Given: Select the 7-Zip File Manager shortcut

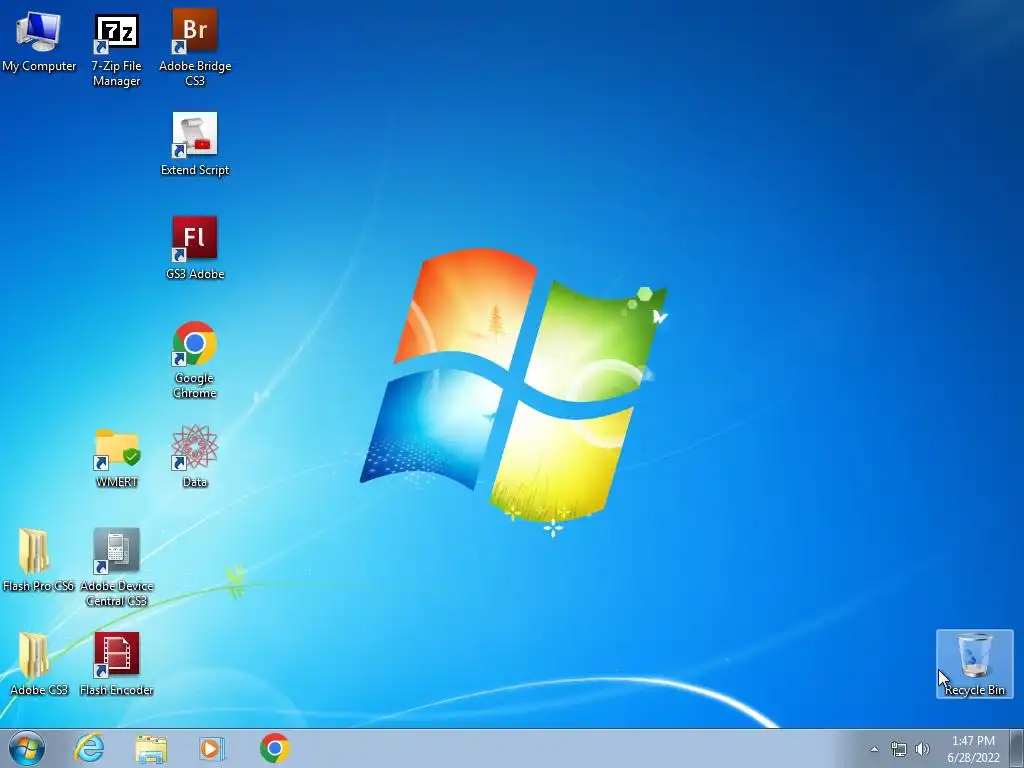Looking at the screenshot, I should point(116,49).
